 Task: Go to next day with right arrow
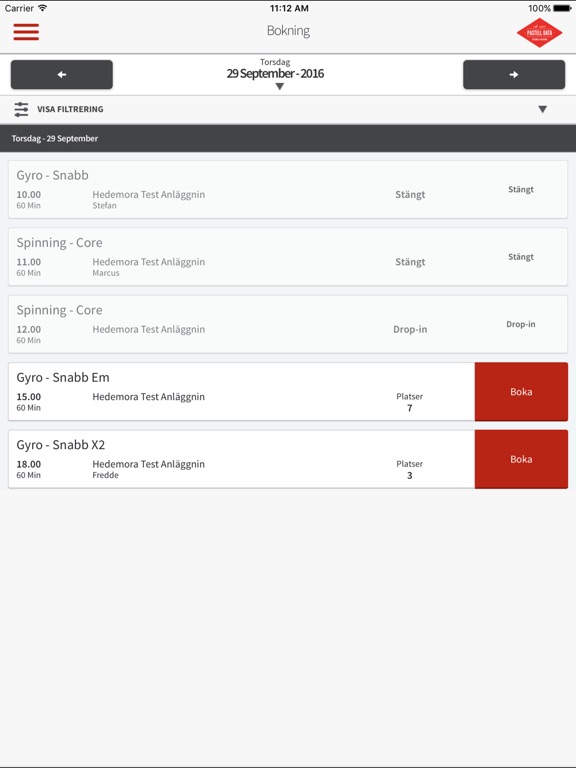(x=514, y=74)
